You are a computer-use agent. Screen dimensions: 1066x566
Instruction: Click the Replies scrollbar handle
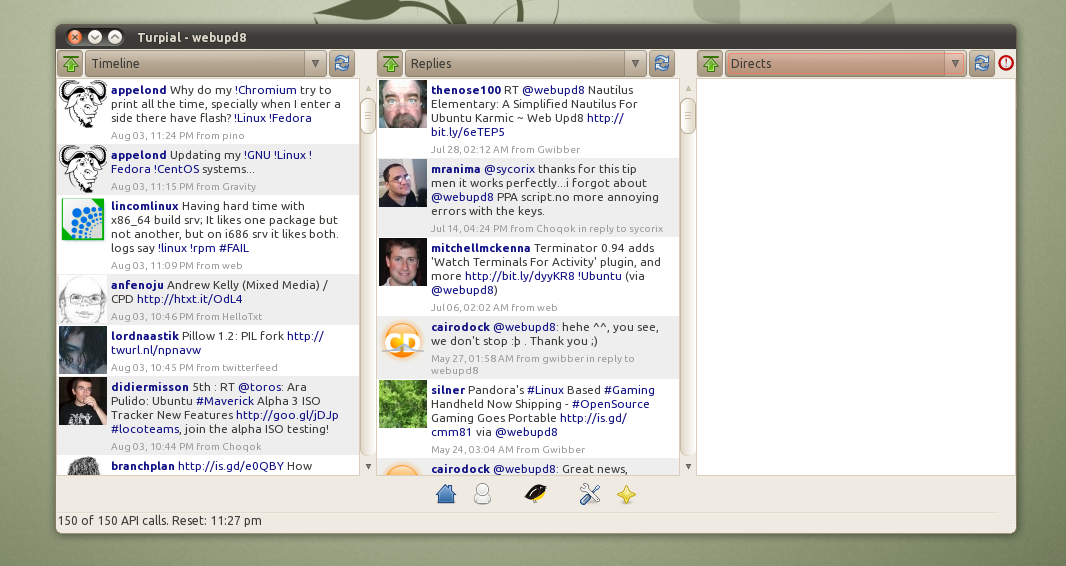(x=688, y=116)
